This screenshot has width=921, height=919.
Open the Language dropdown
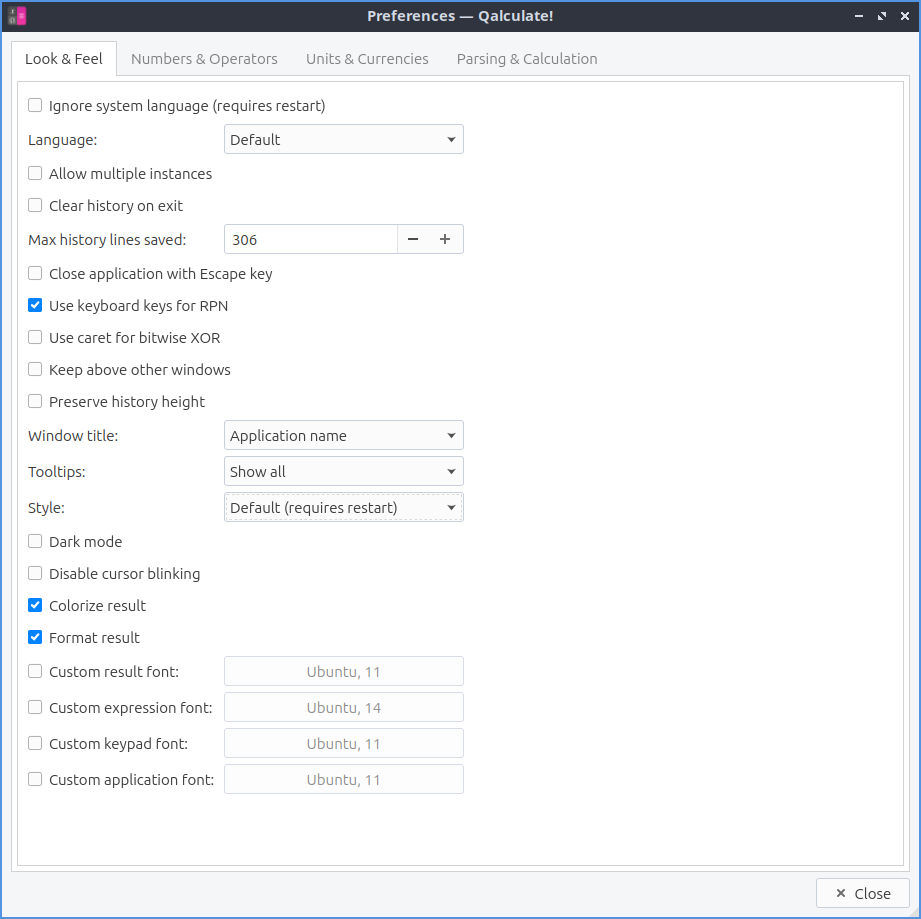tap(343, 140)
